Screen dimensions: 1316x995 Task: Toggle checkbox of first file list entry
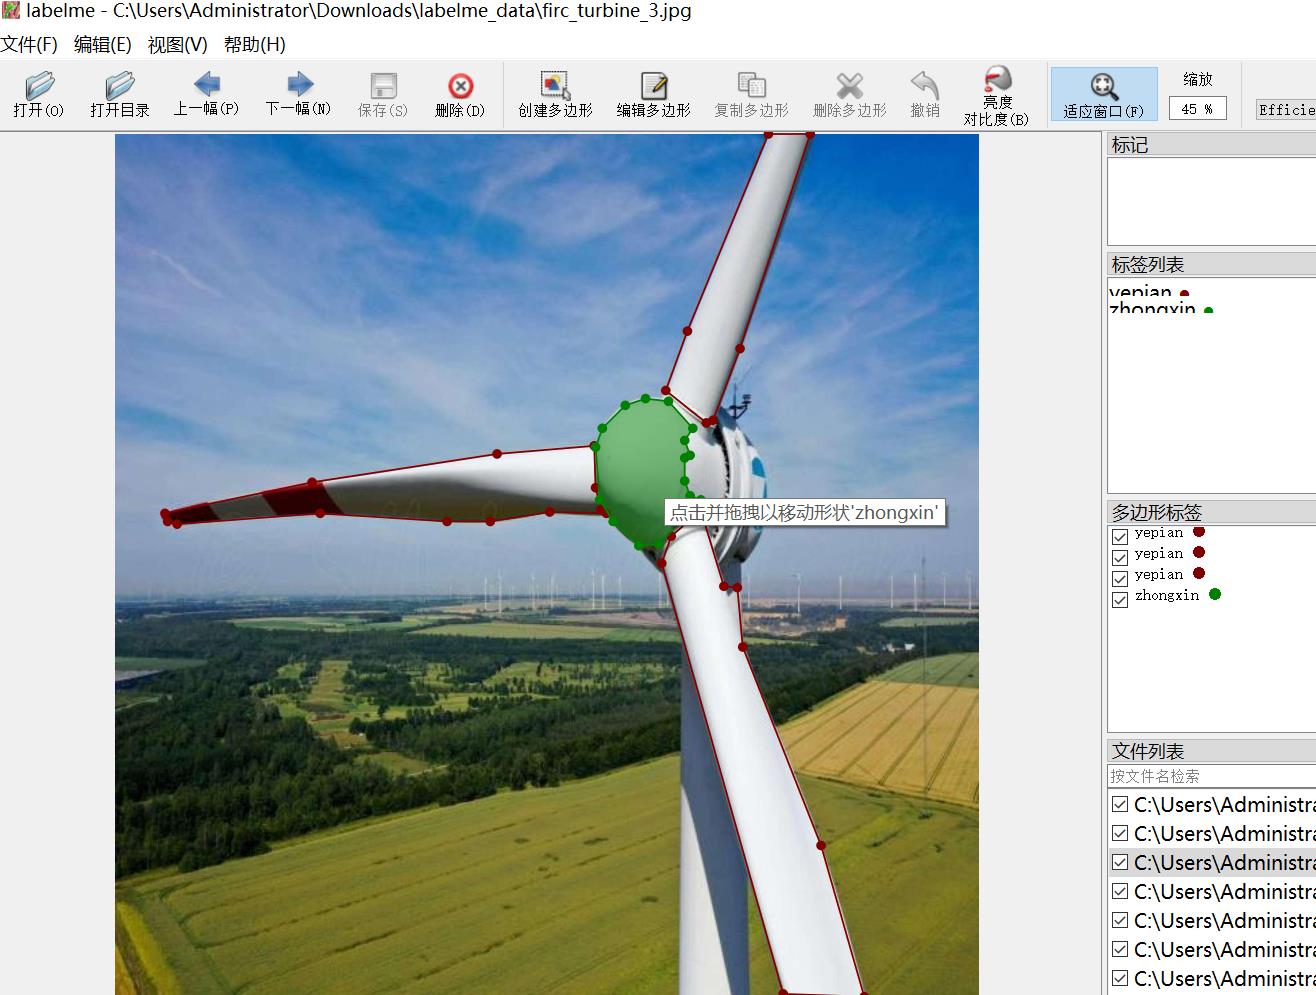(x=1120, y=804)
